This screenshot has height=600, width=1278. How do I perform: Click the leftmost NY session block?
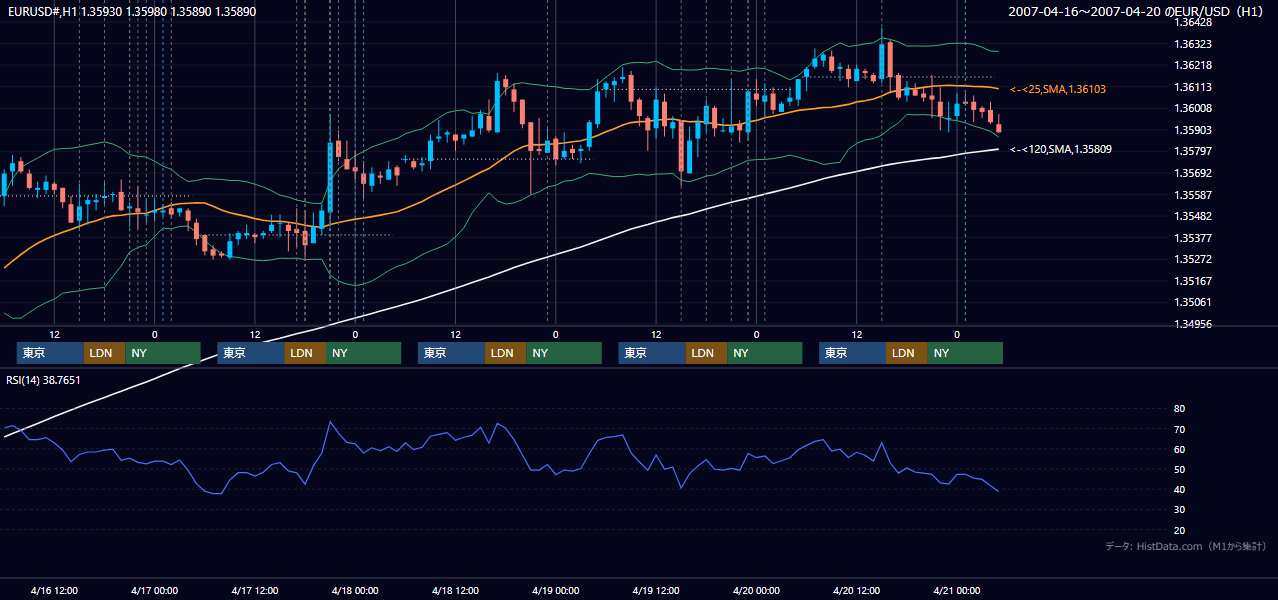163,353
